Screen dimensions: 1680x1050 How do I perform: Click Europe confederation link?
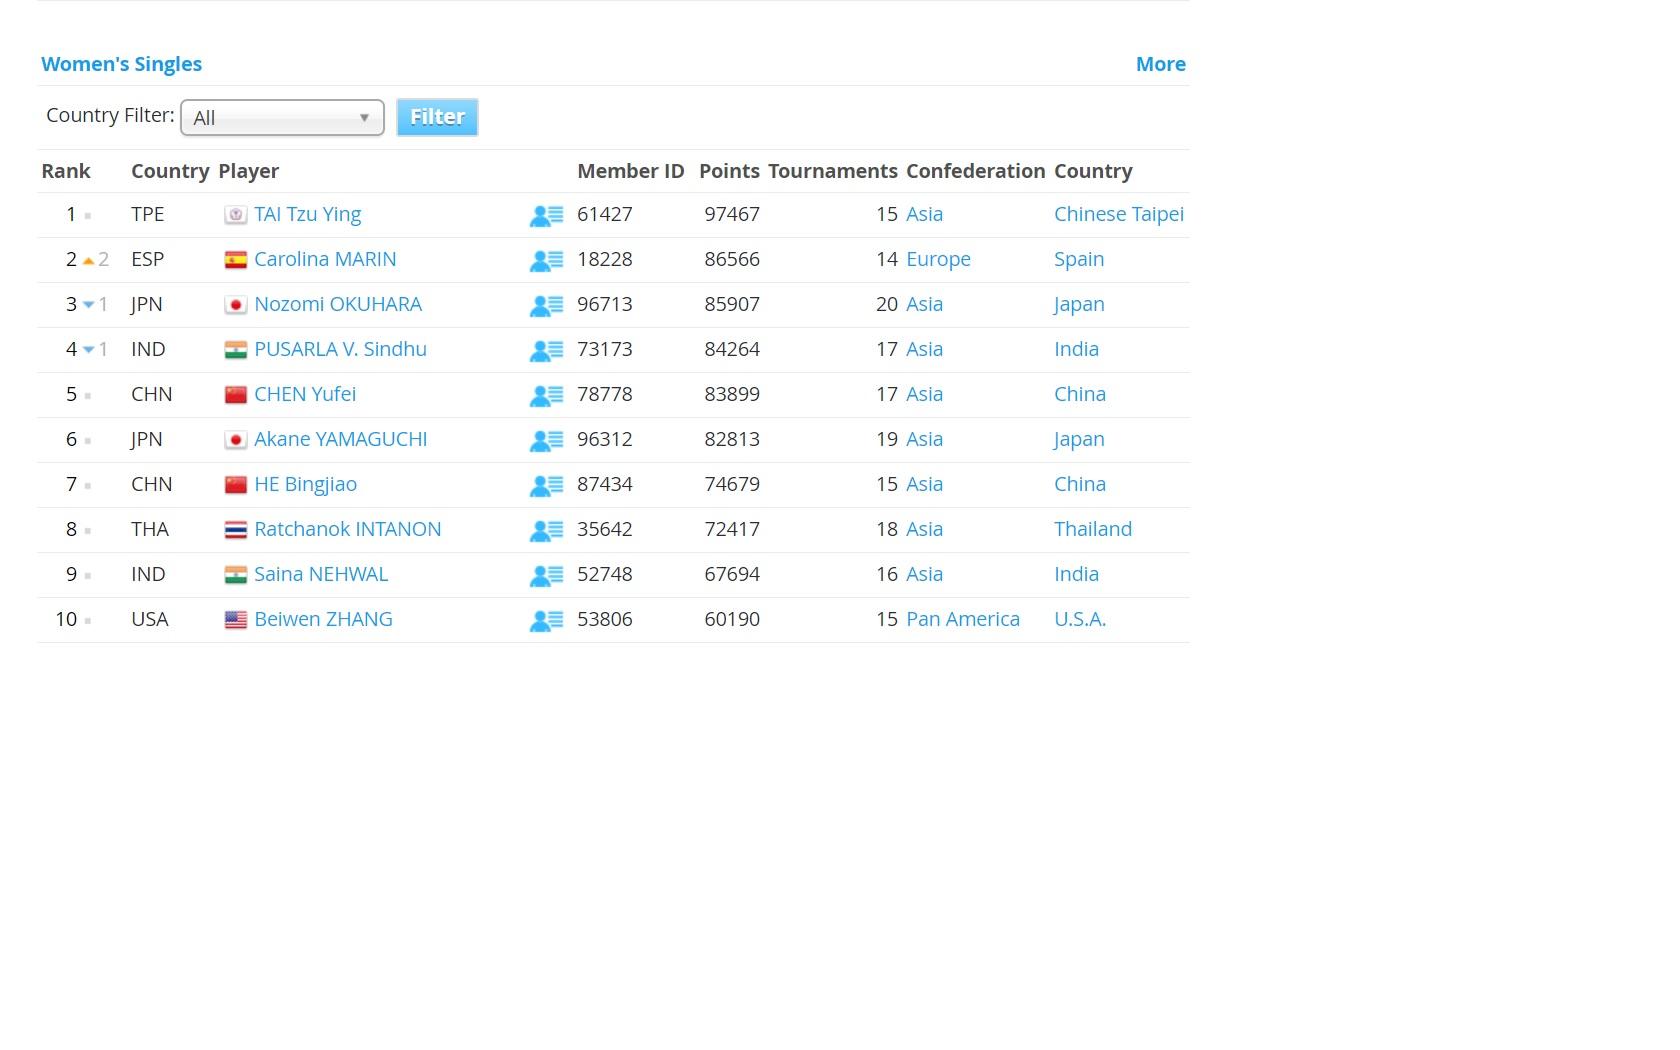(938, 259)
